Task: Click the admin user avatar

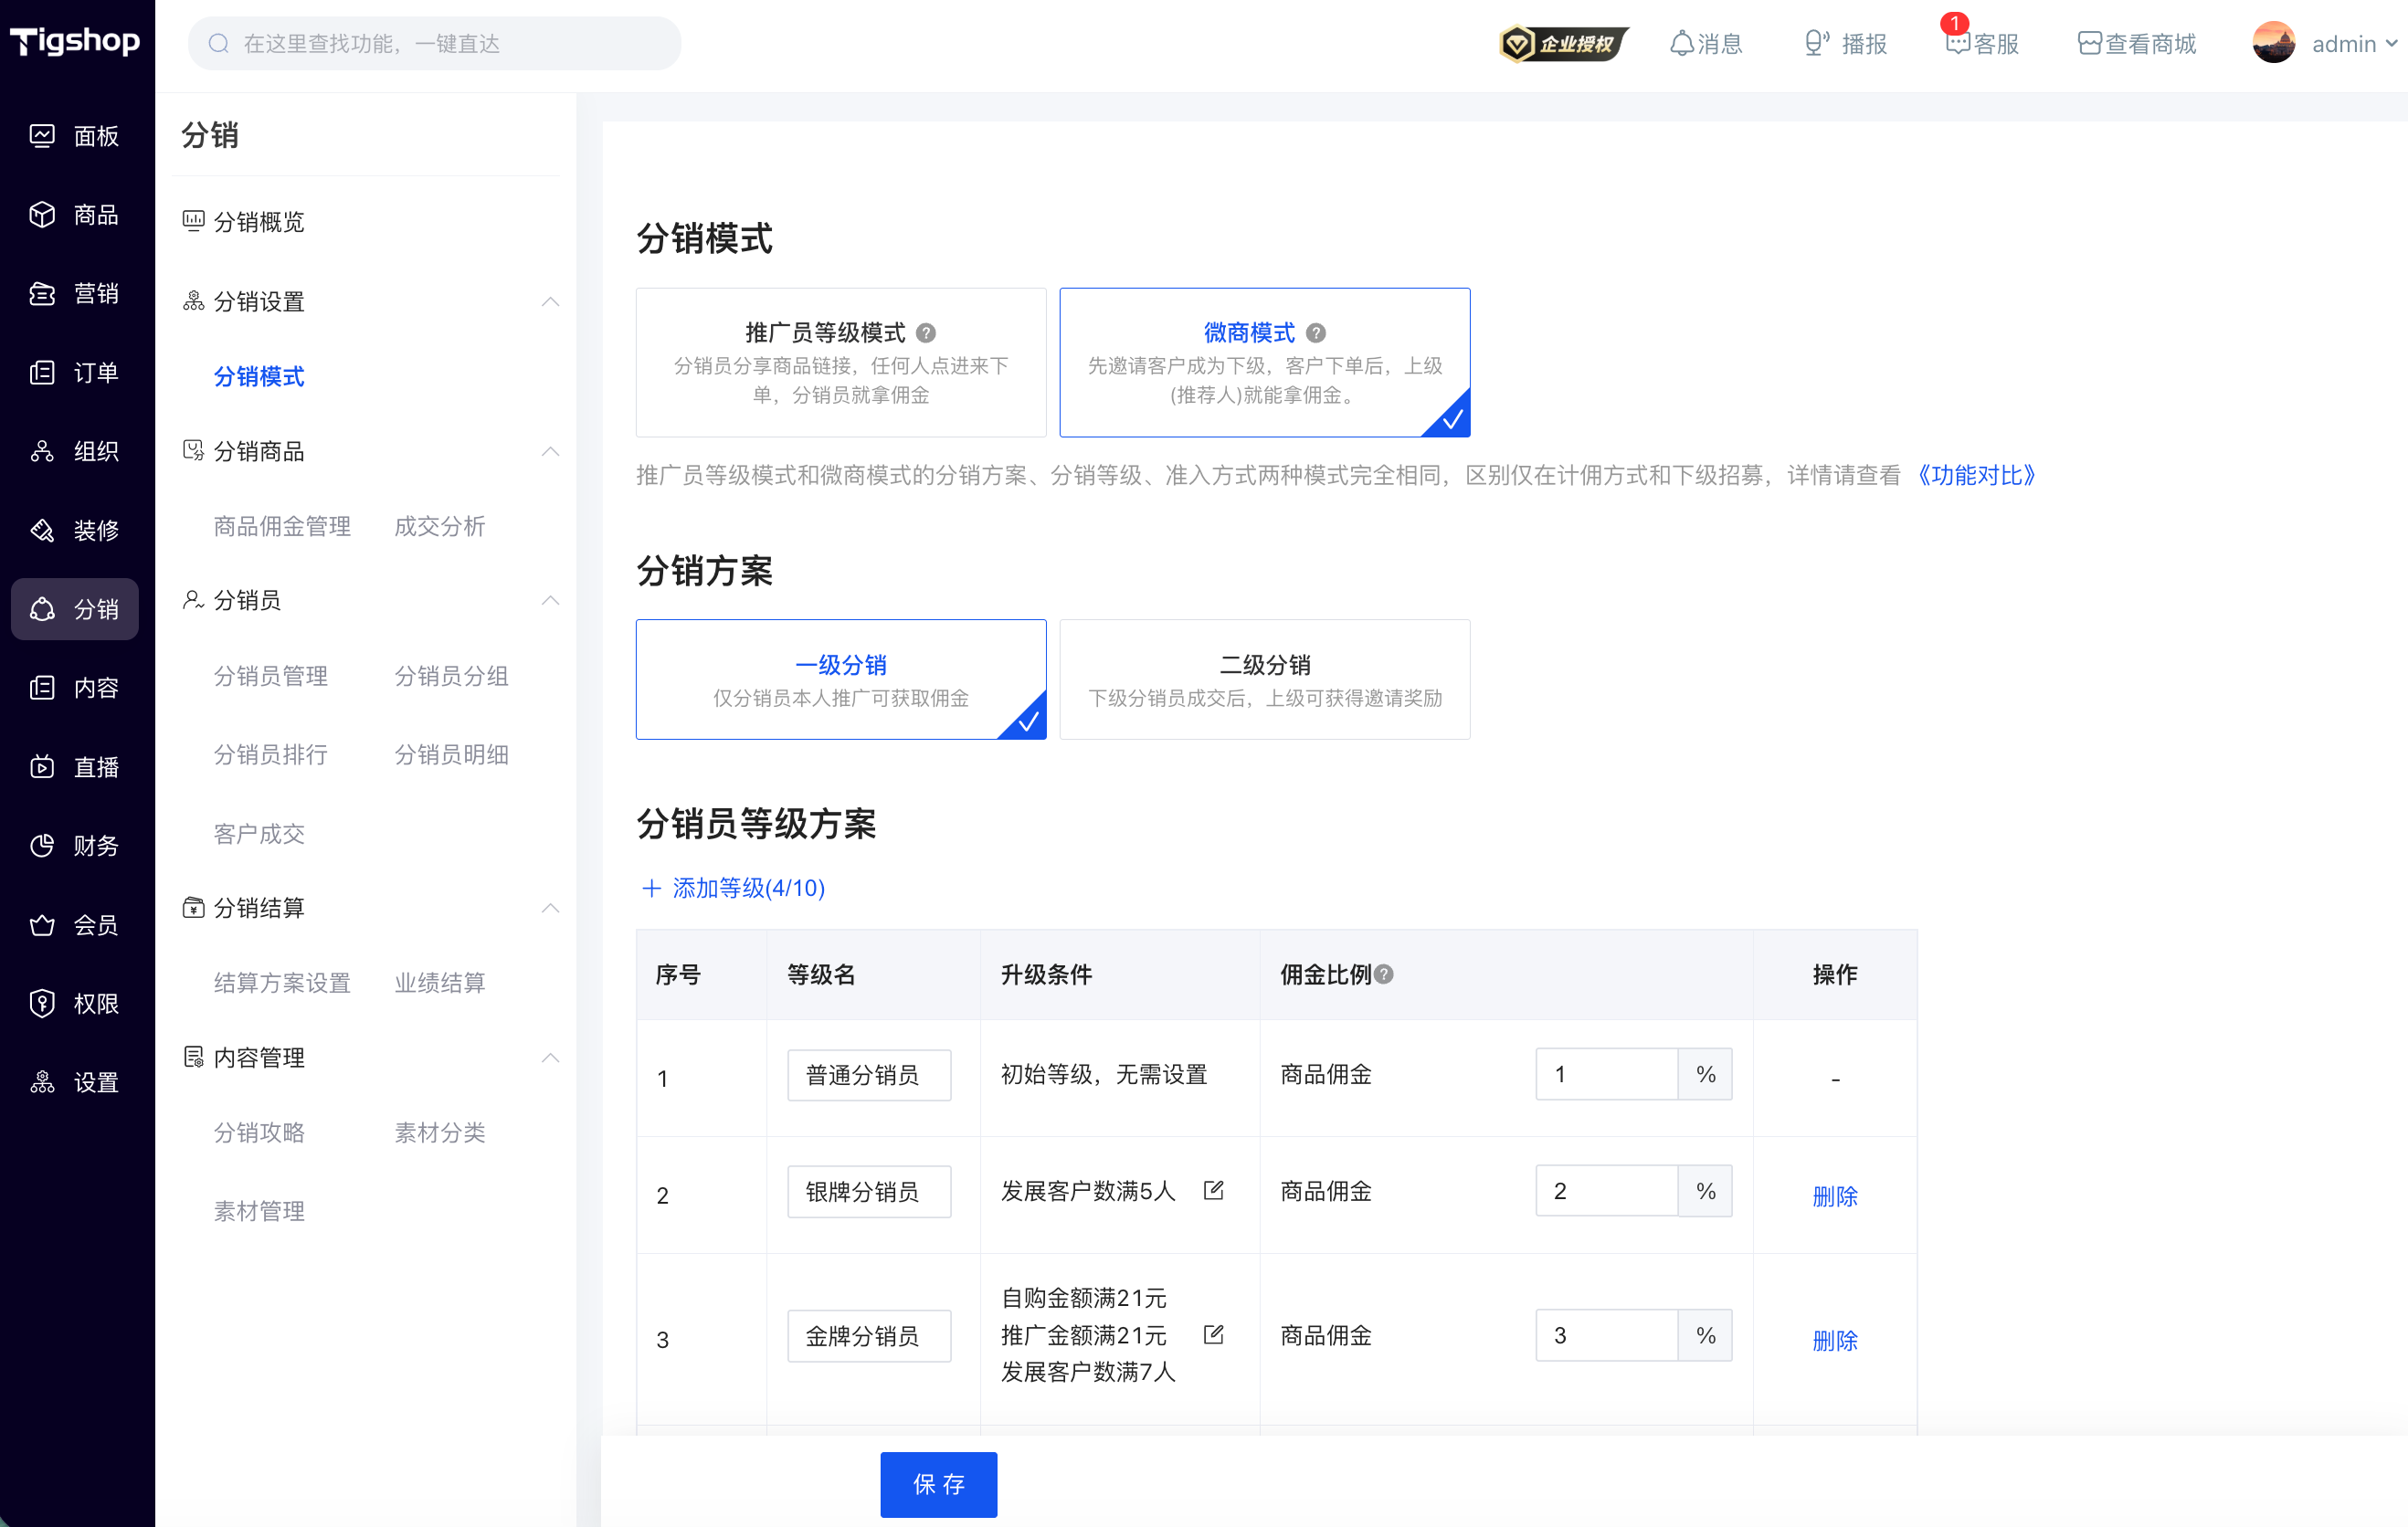Action: (x=2273, y=43)
